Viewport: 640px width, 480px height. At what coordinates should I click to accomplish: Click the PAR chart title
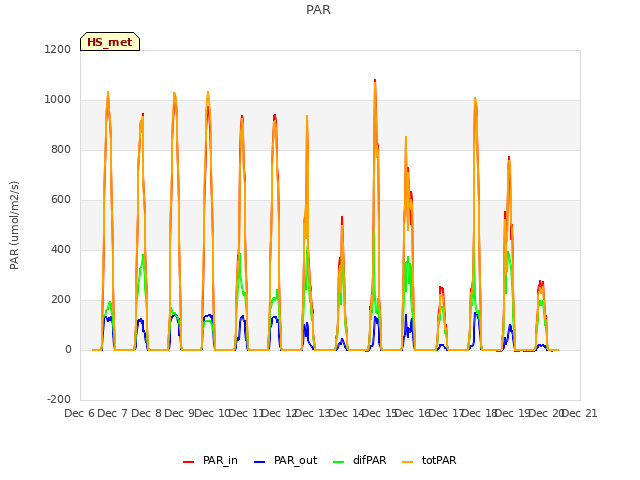[x=318, y=10]
